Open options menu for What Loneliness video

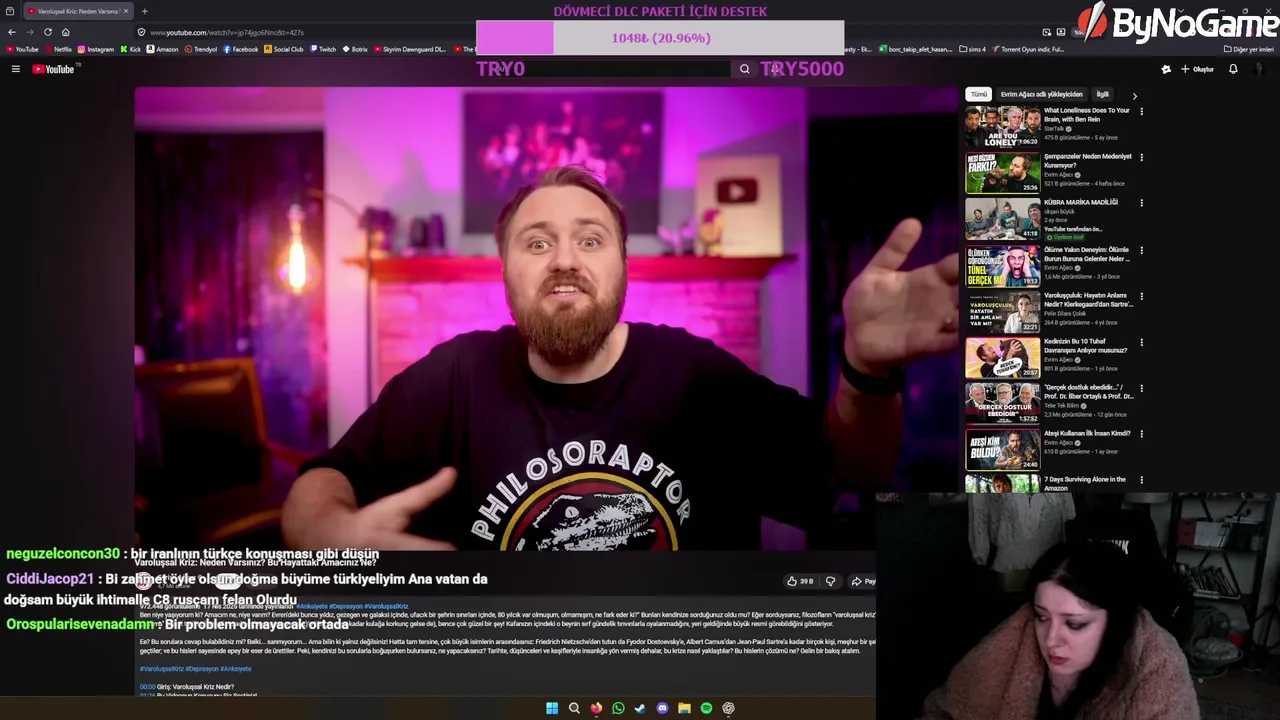(1141, 111)
